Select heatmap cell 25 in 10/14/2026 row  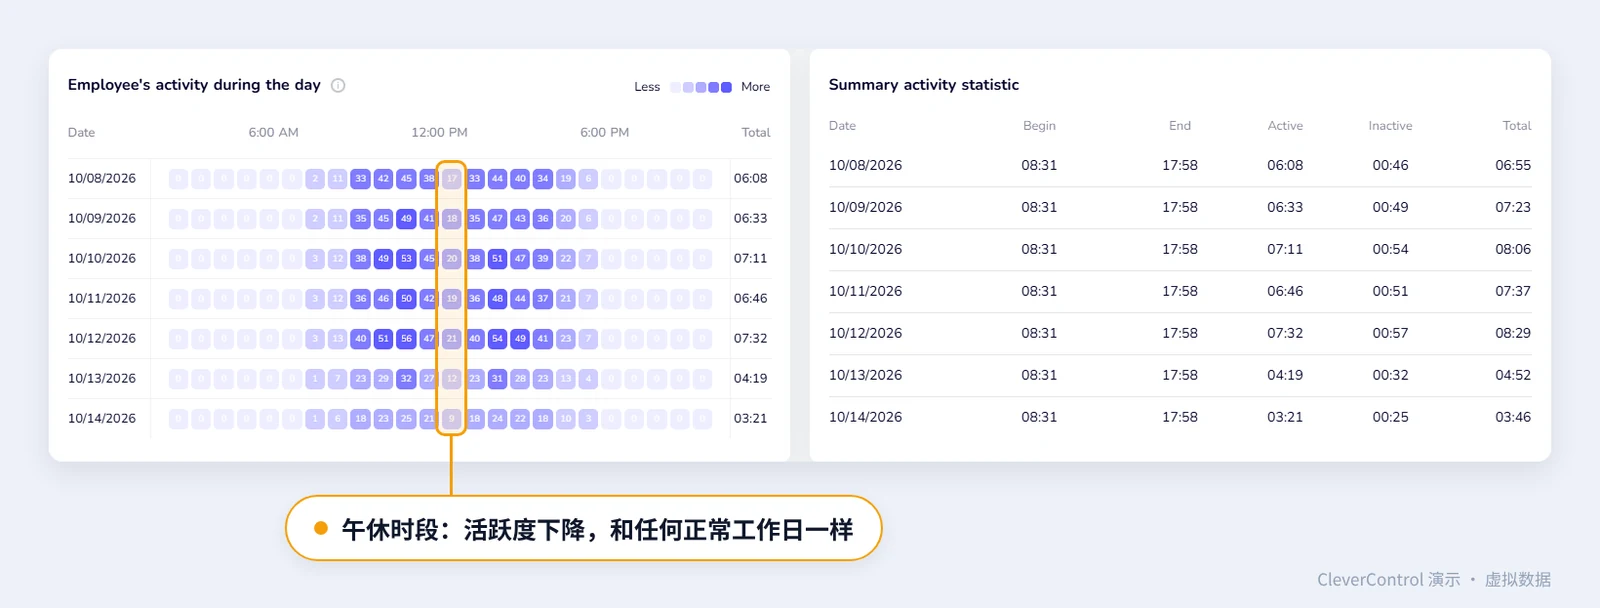point(406,419)
